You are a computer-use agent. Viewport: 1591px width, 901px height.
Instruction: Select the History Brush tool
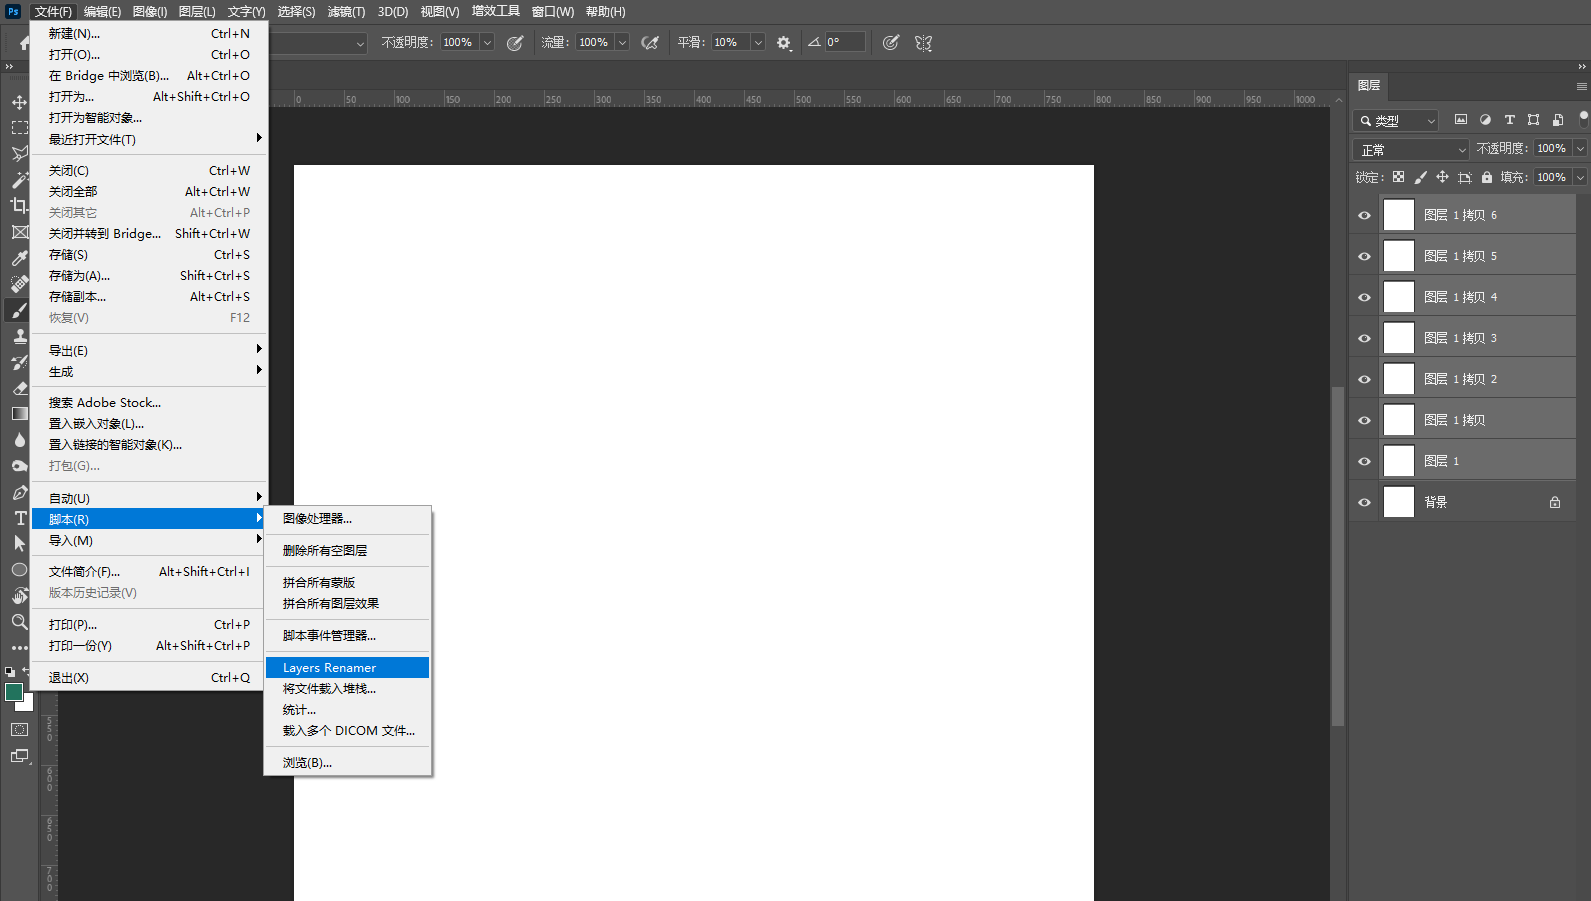[x=19, y=362]
